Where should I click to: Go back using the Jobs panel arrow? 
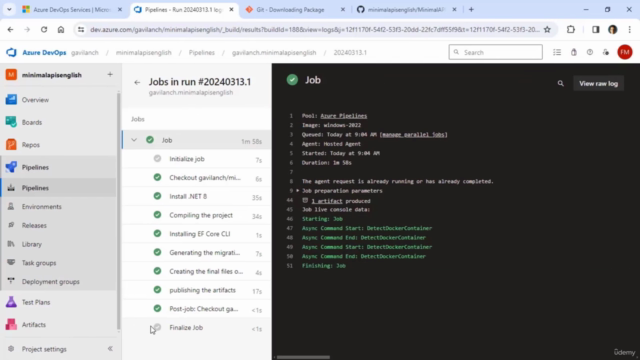point(137,82)
